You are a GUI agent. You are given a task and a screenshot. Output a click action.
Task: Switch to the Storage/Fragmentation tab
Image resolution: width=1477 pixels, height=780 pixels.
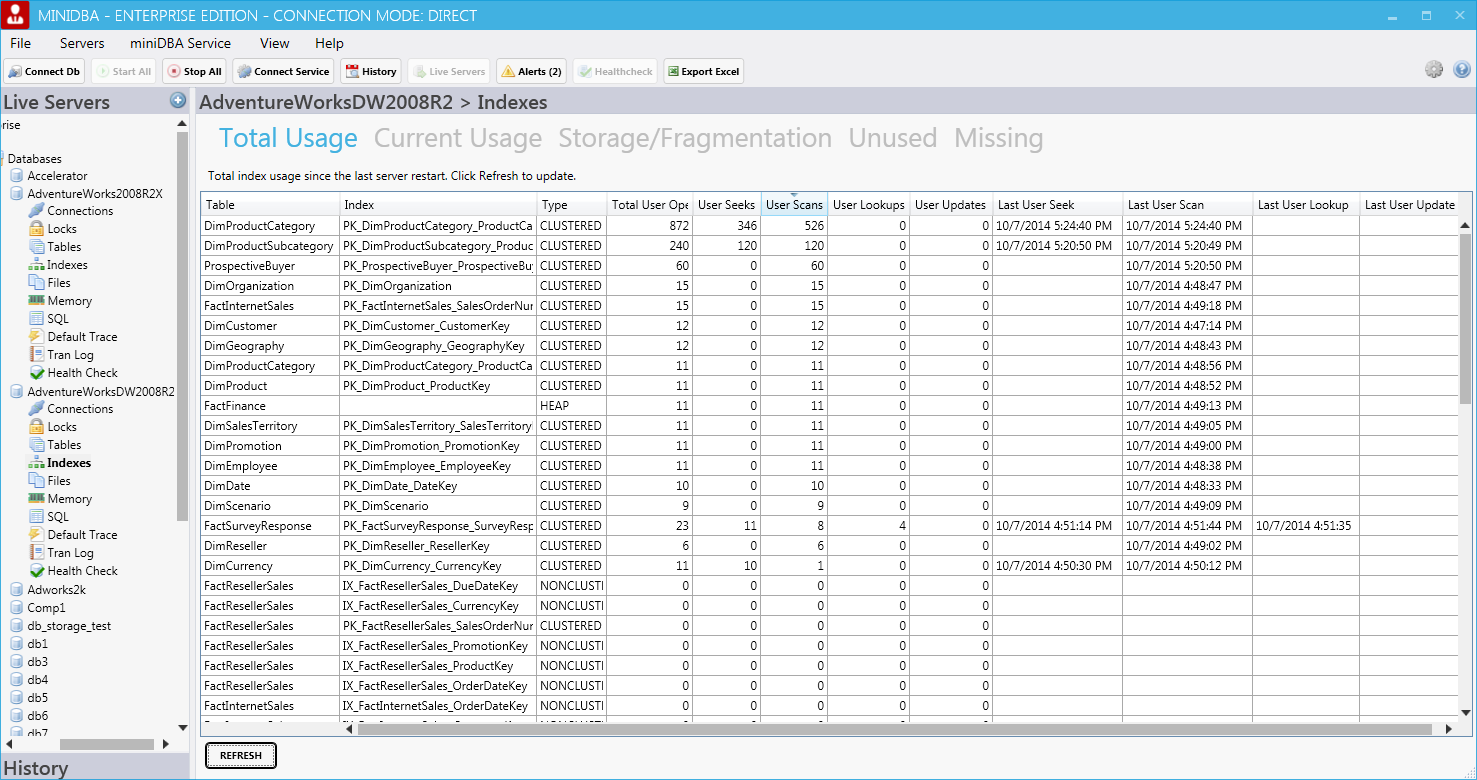(x=695, y=138)
